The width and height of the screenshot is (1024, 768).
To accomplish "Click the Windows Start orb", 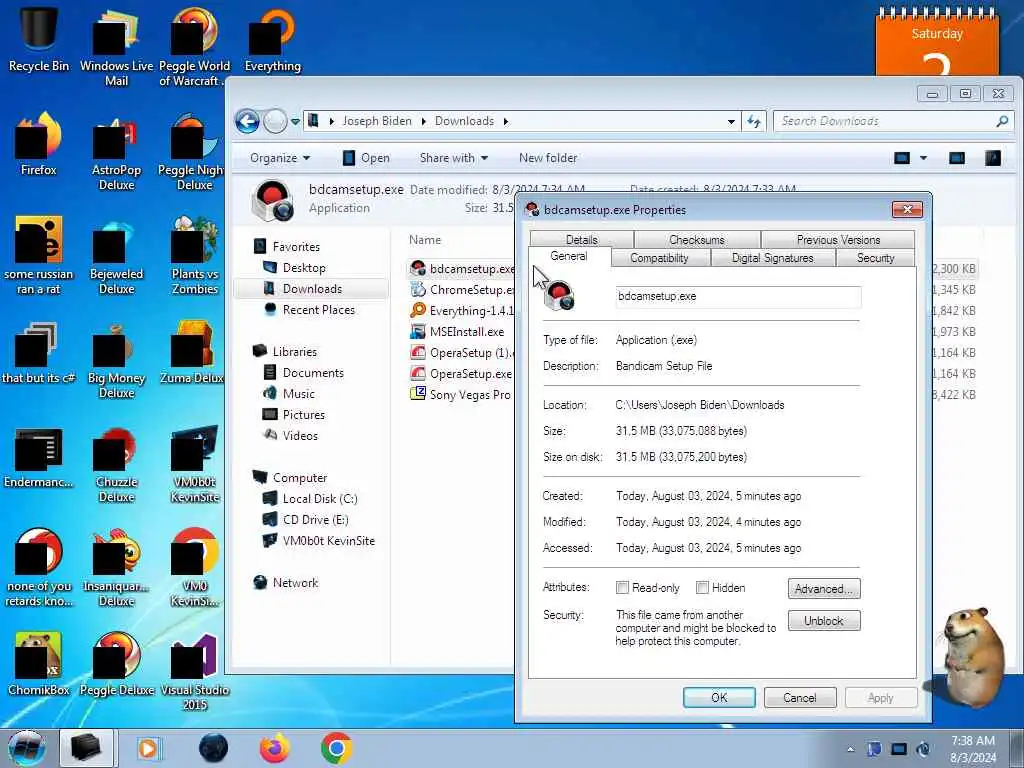I will (x=26, y=748).
